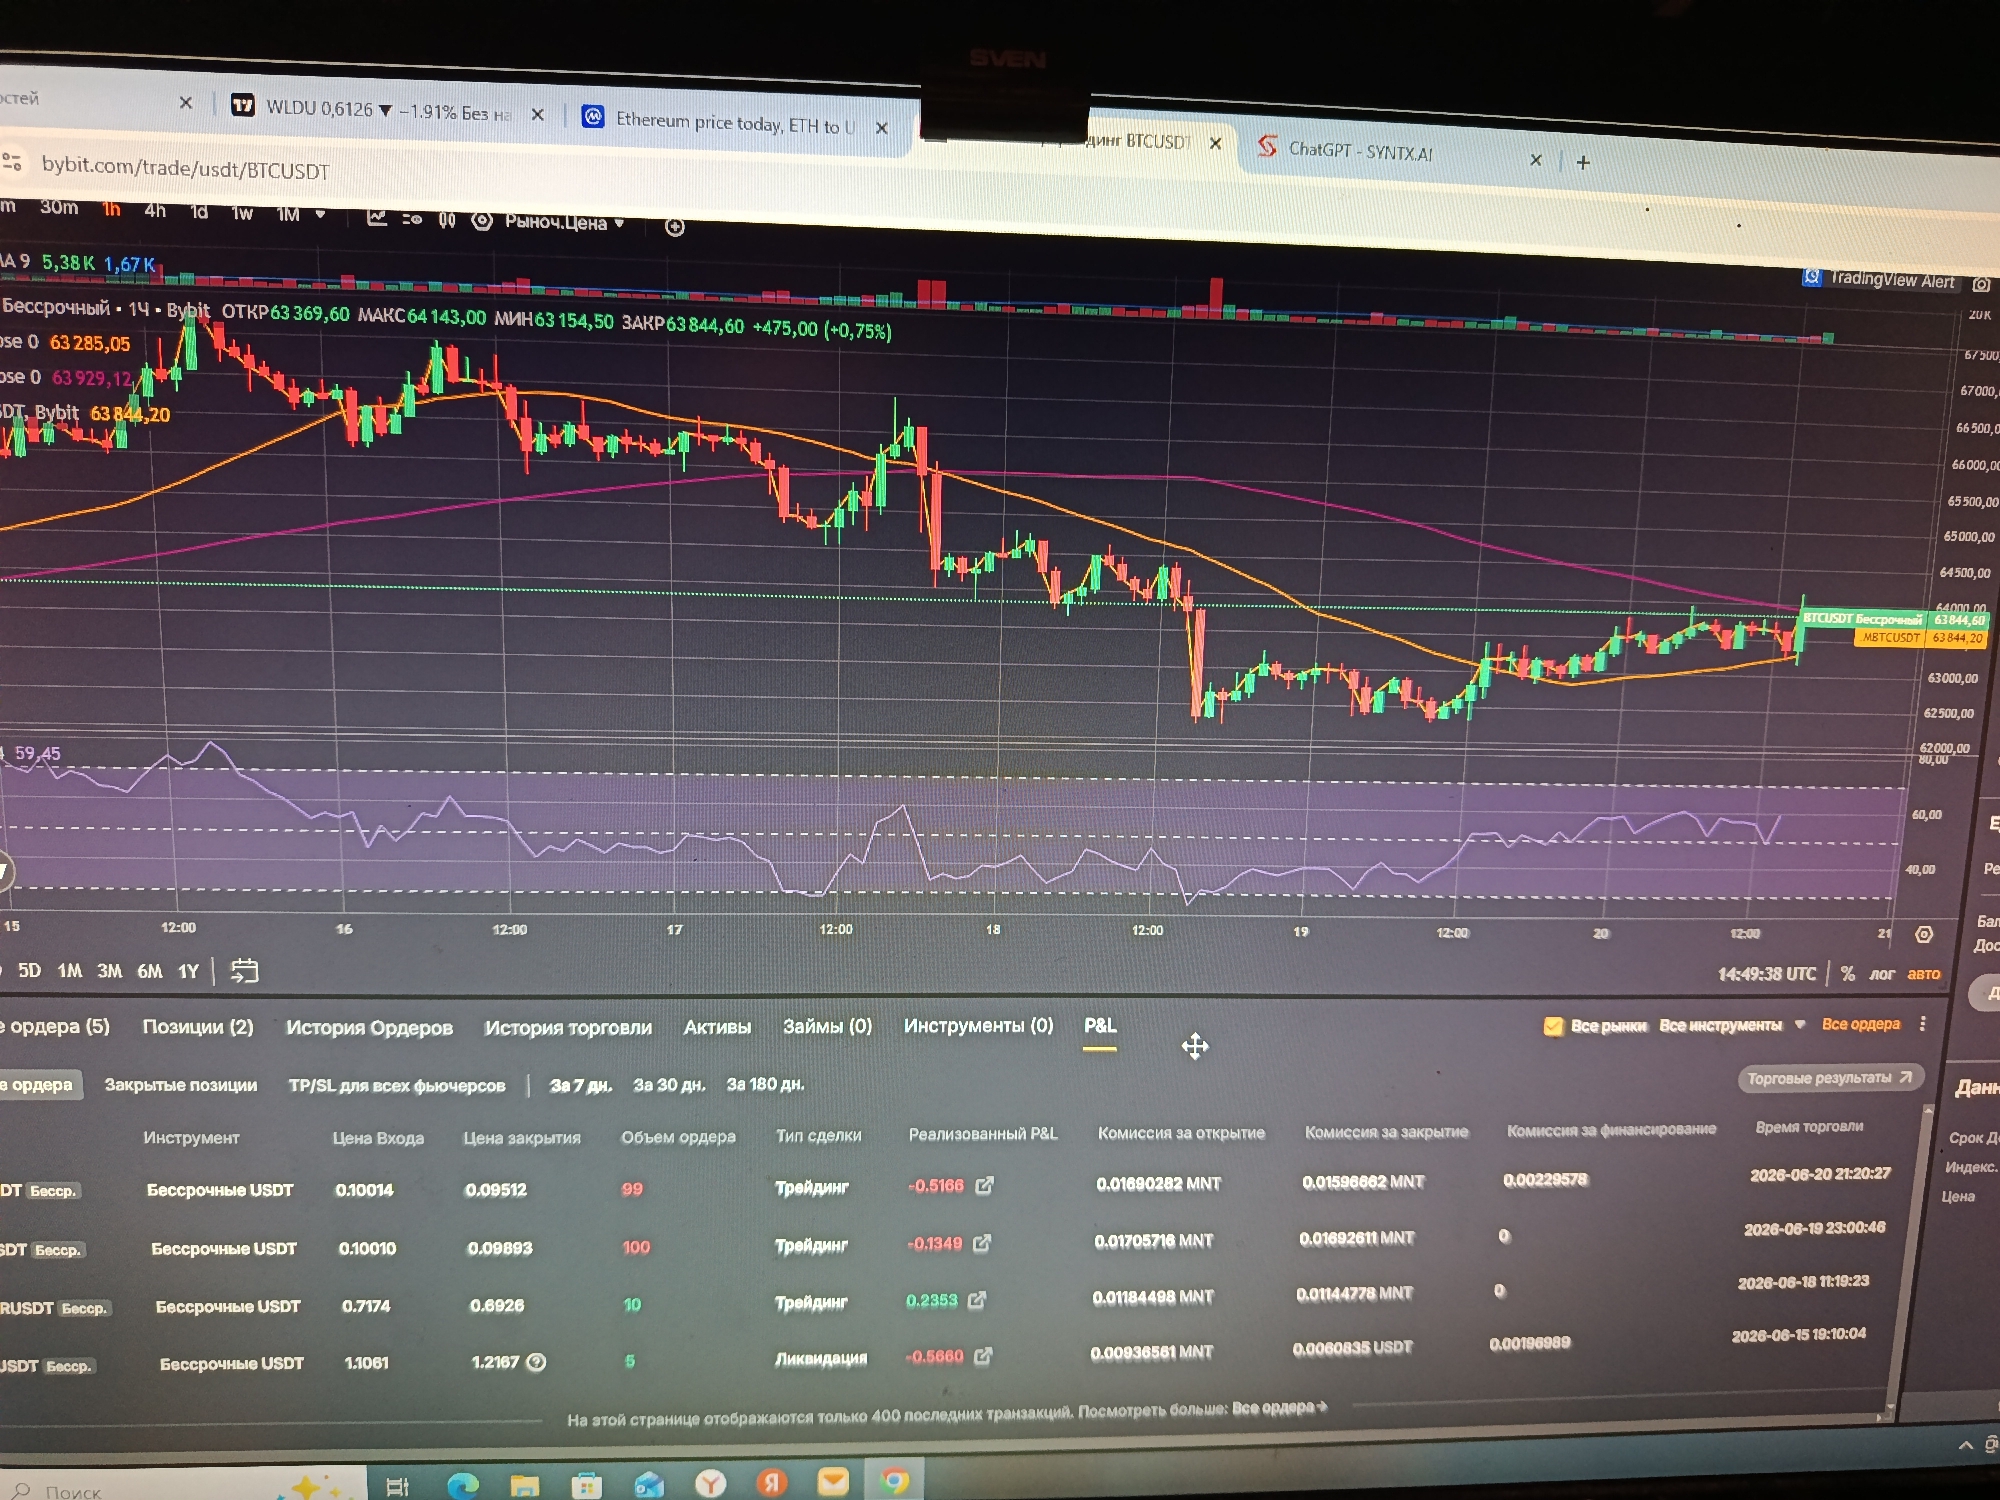Click 'Все ордера' link in footer note
This screenshot has height=1500, width=2000.
pyautogui.click(x=1279, y=1408)
